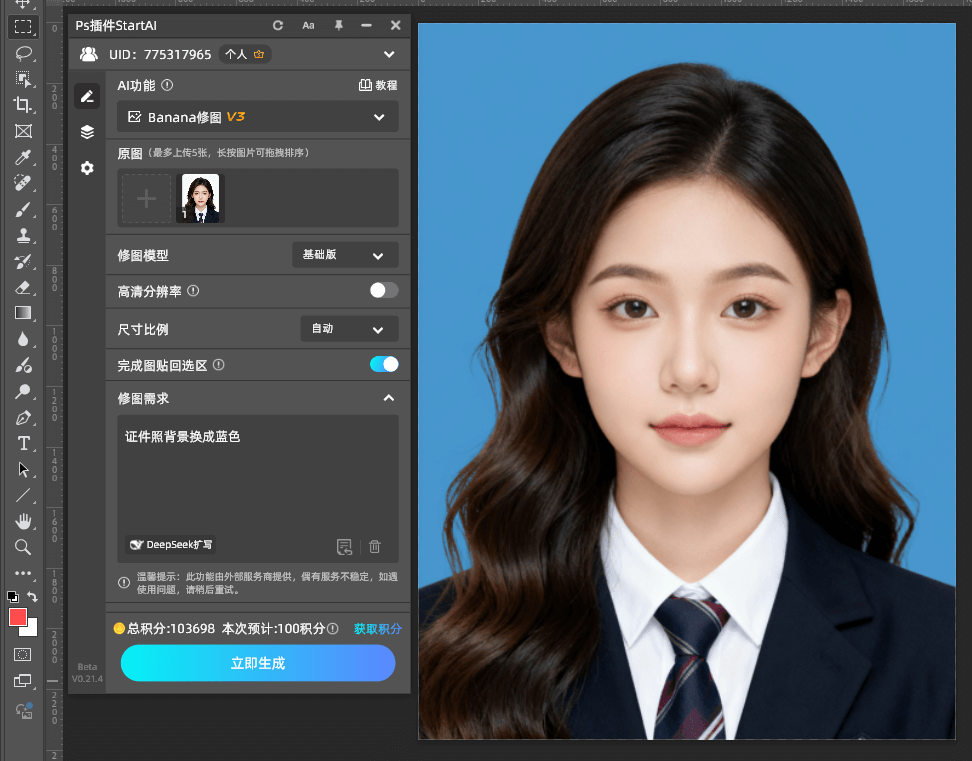The image size is (972, 761).
Task: Open the StartAI settings gear panel
Action: point(87,168)
